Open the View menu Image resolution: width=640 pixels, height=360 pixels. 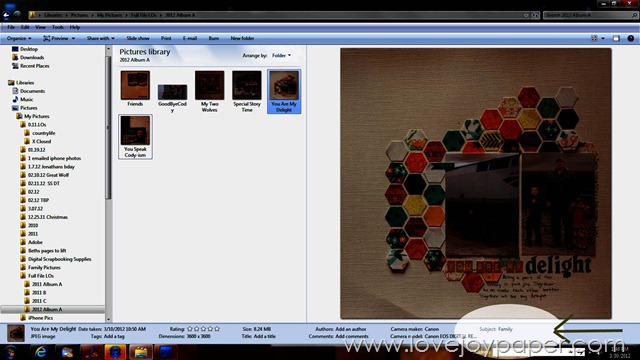pos(40,27)
